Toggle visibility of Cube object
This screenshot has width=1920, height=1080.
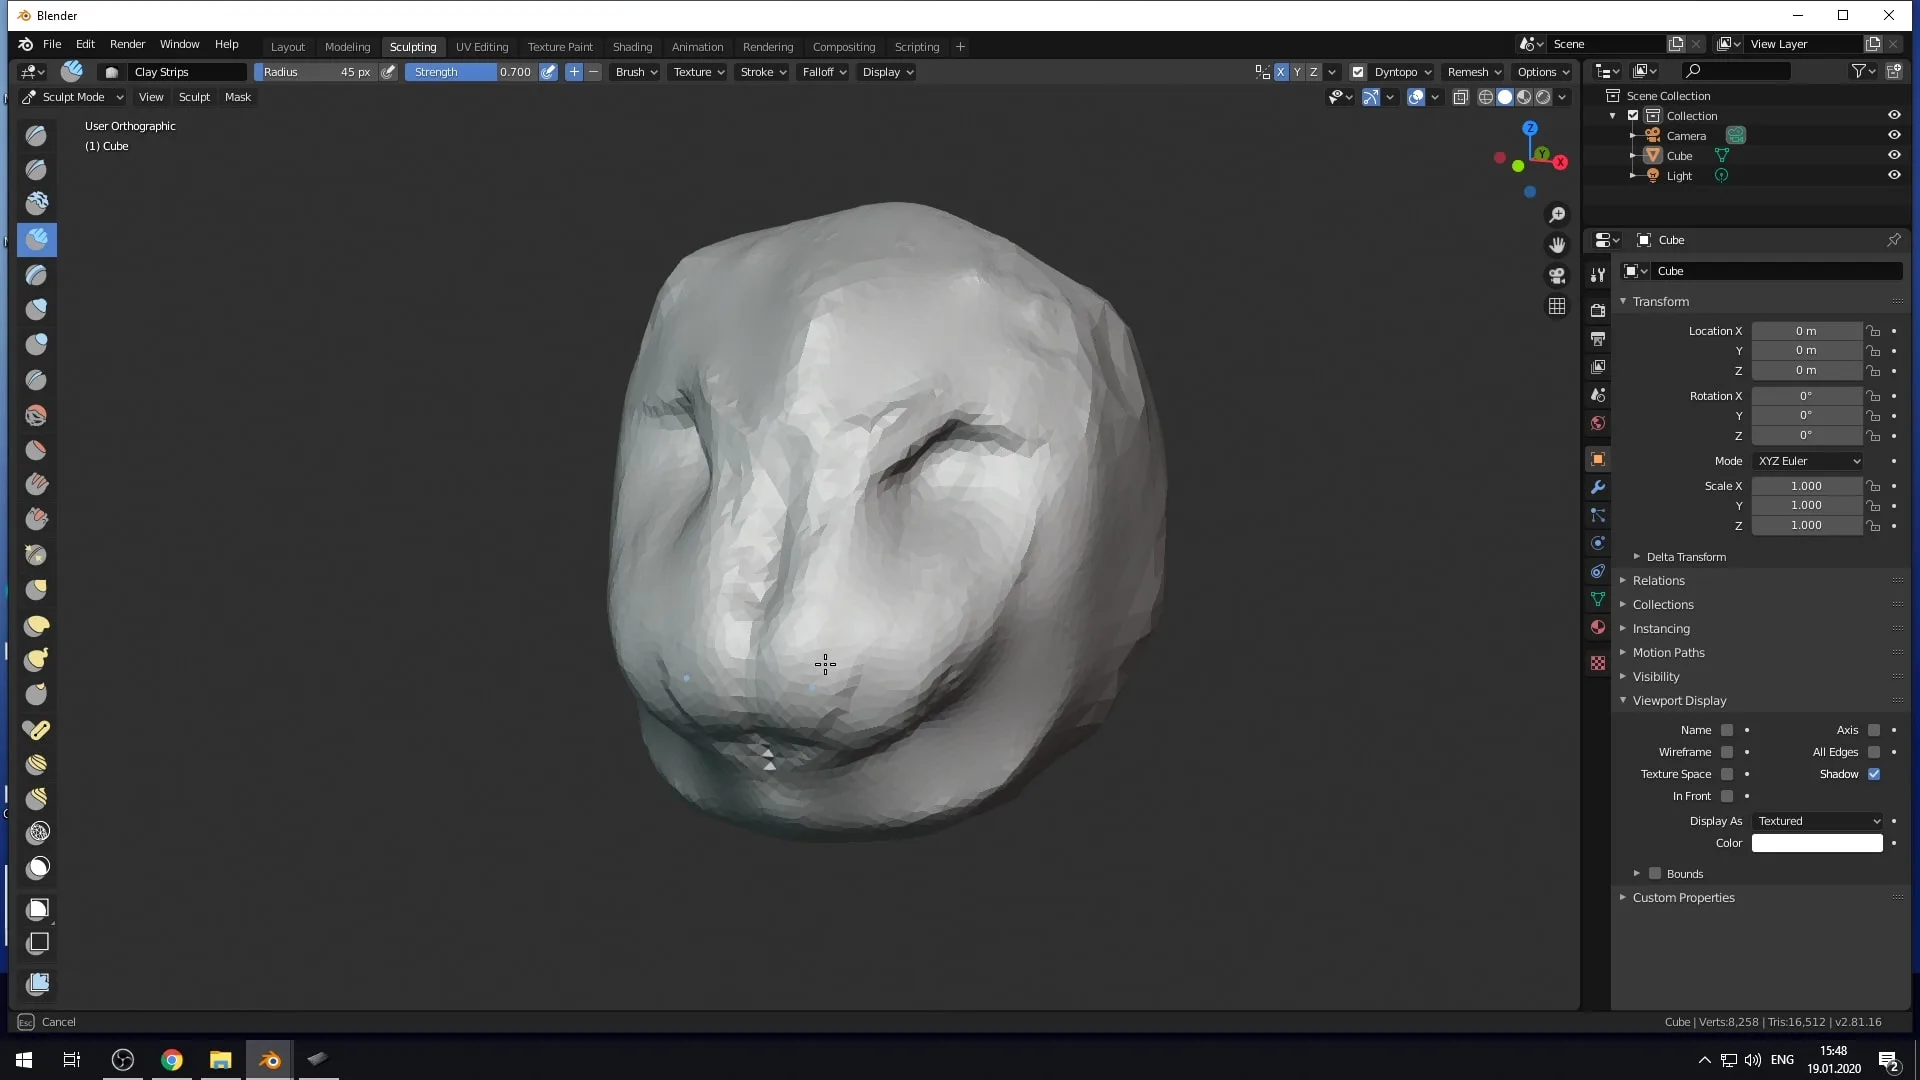(1894, 156)
